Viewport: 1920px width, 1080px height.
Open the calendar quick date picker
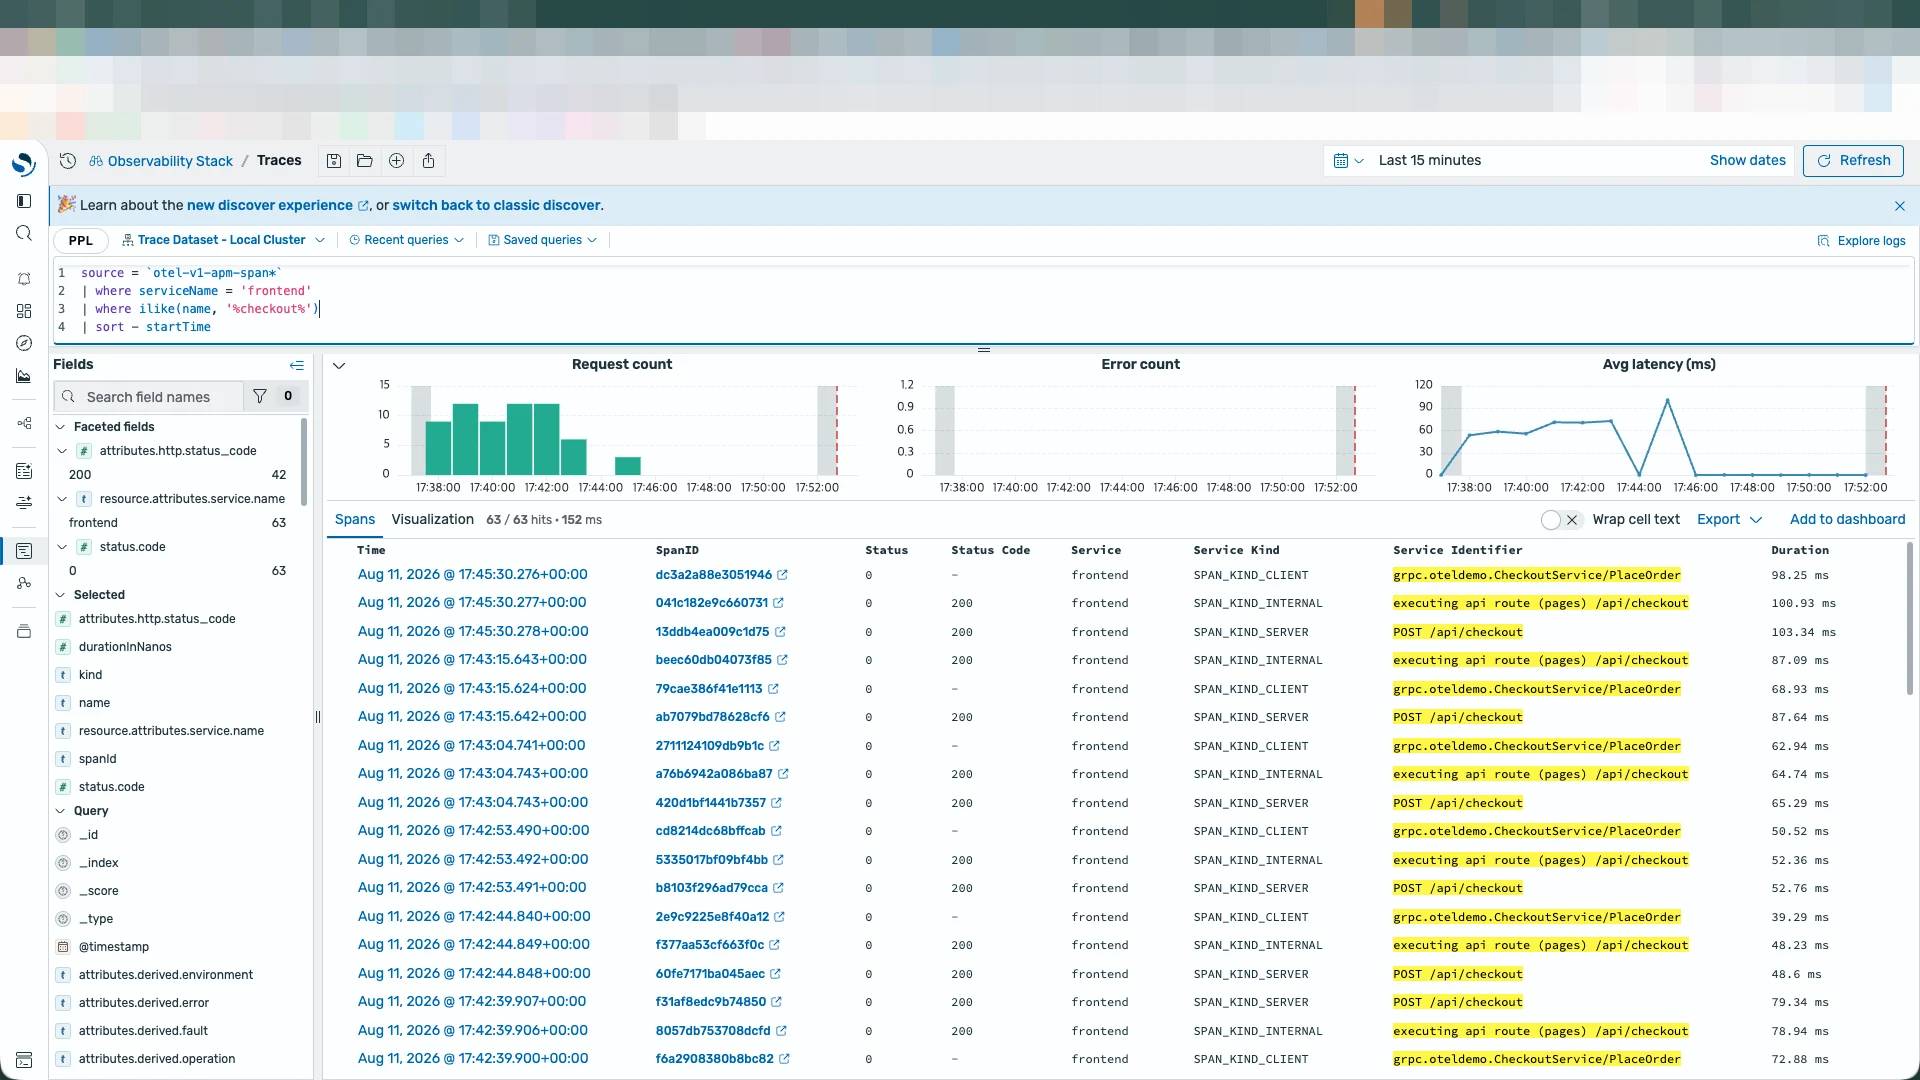point(1348,161)
